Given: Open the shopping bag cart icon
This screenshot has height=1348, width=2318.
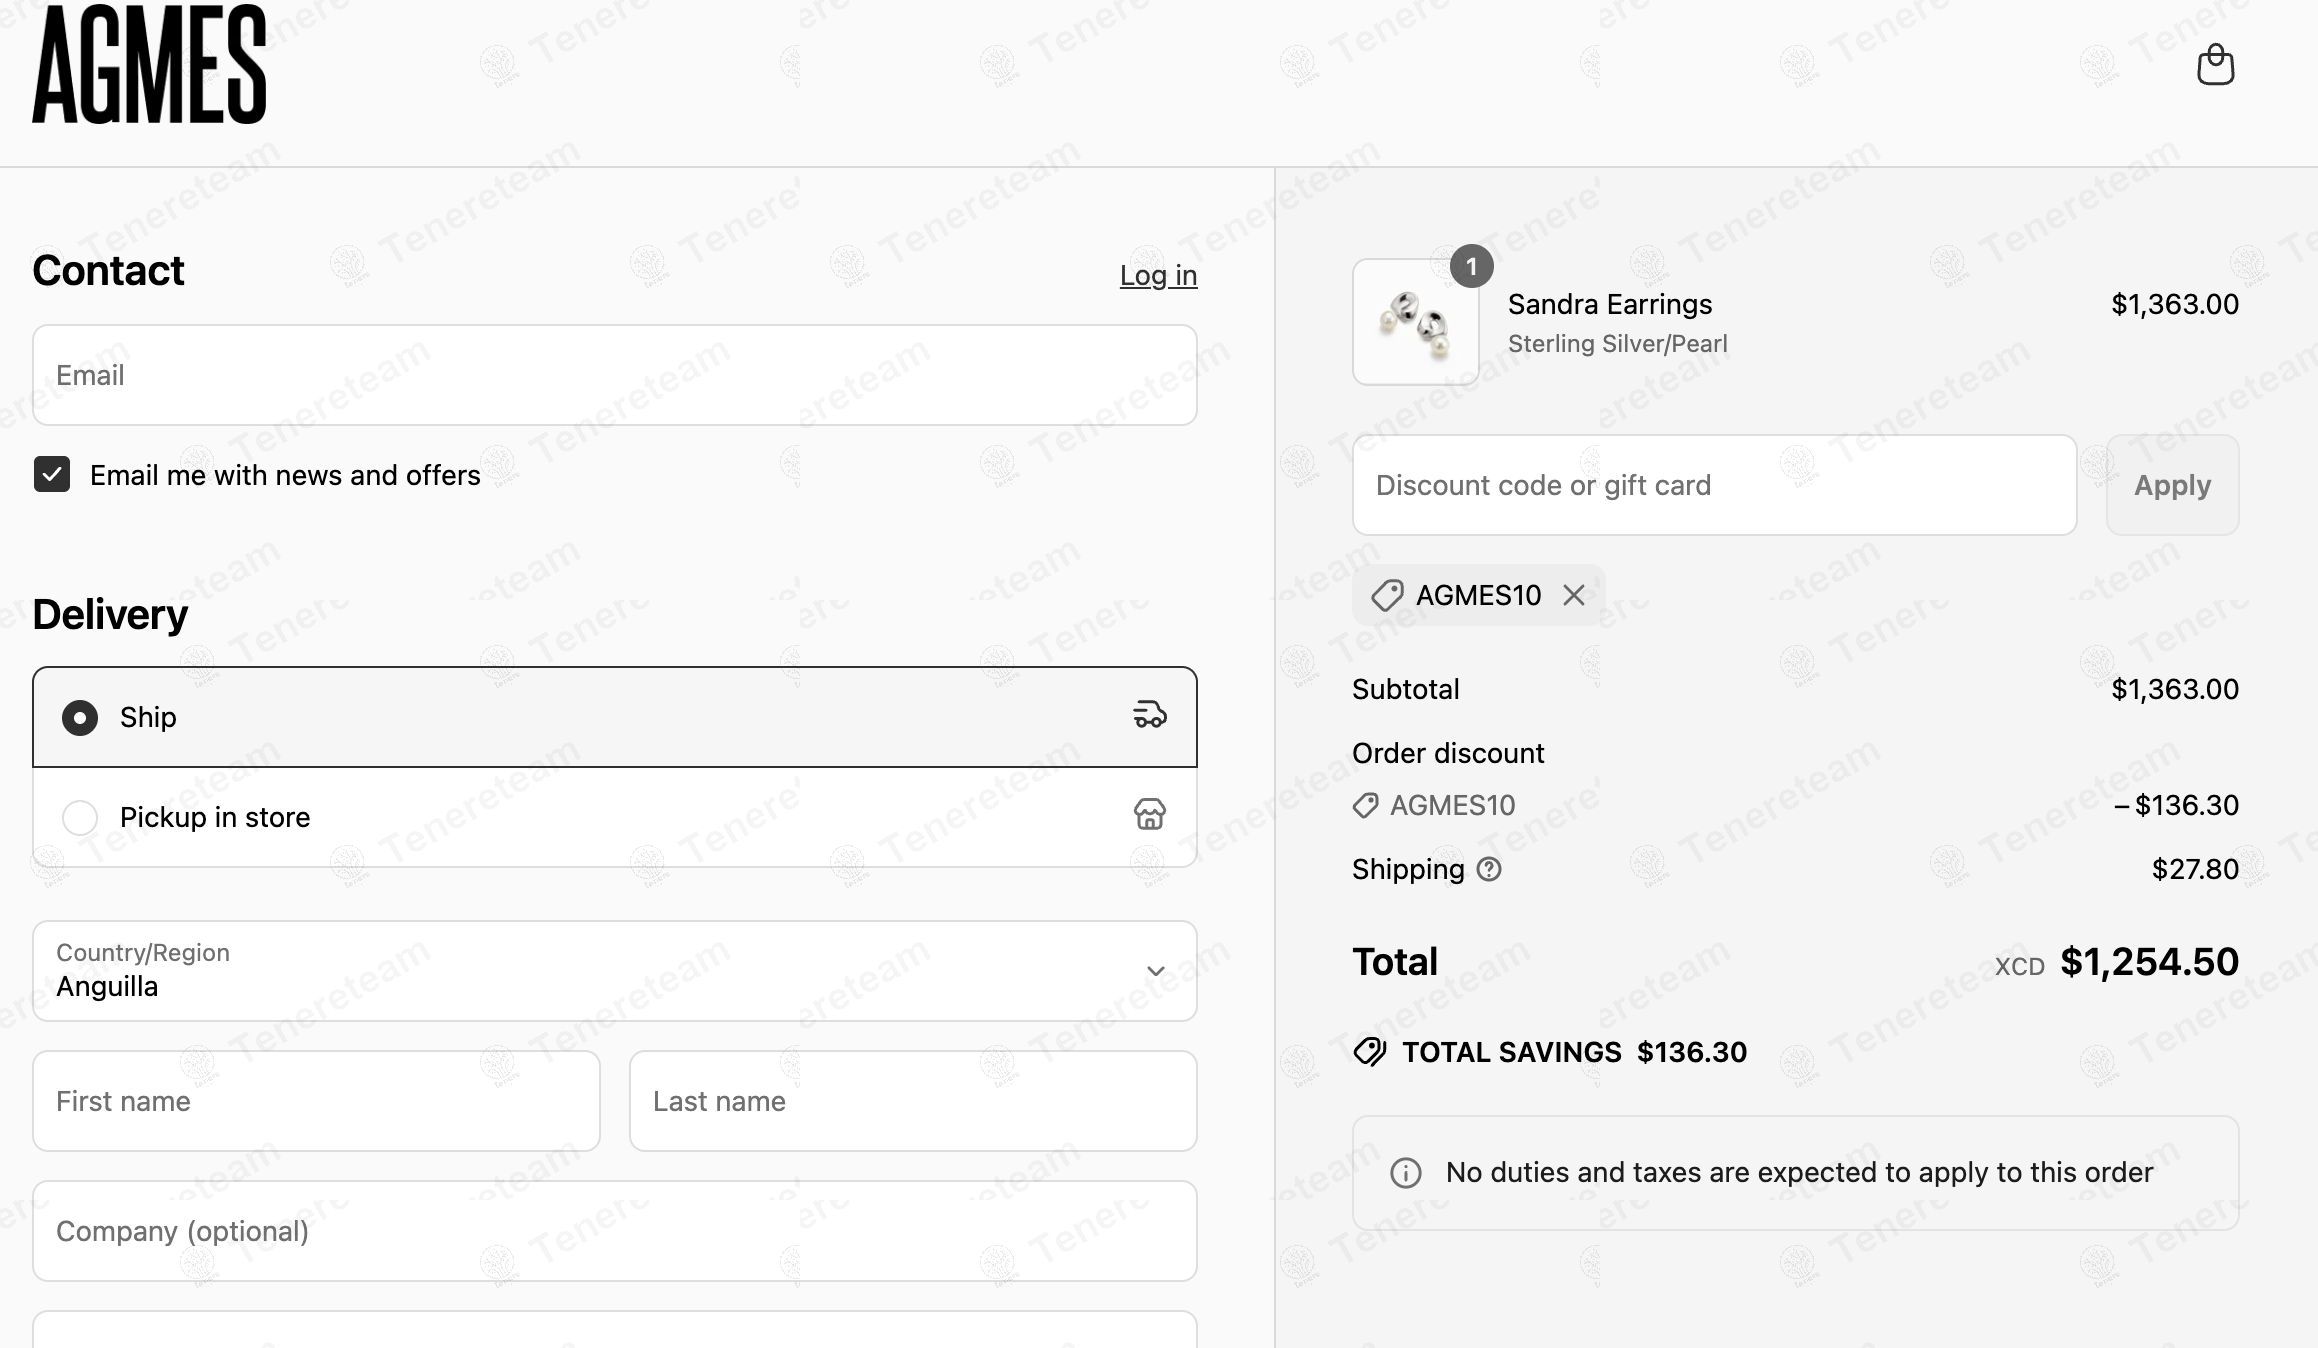Looking at the screenshot, I should click(2215, 65).
